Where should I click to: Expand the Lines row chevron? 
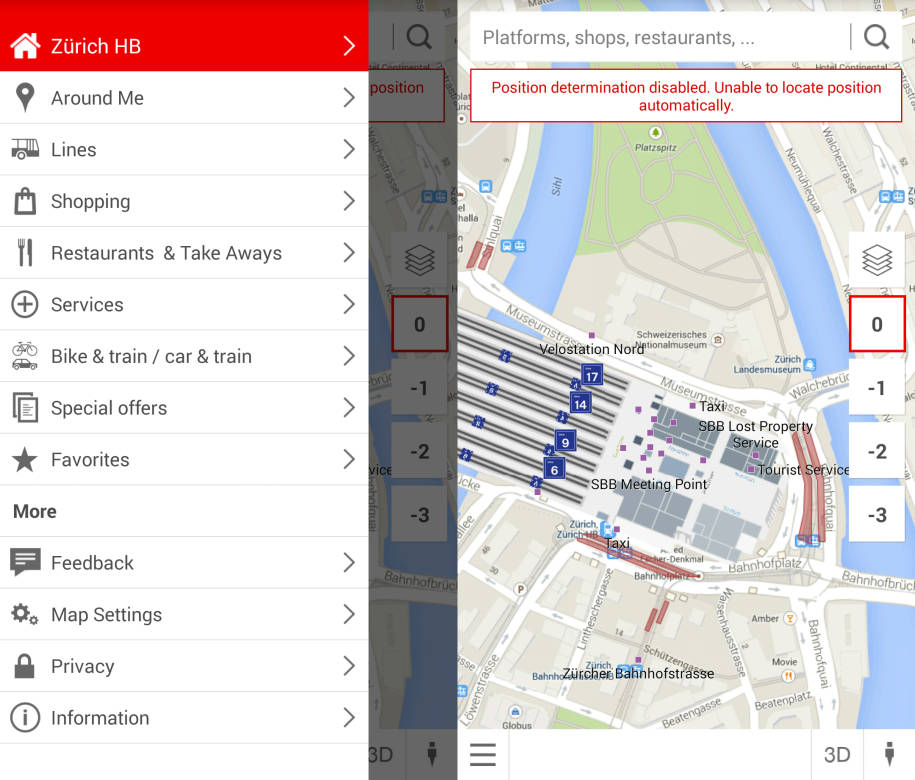click(349, 149)
